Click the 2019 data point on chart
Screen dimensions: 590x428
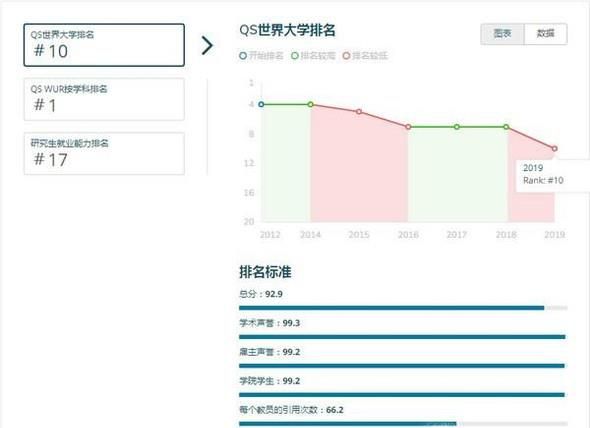tap(555, 149)
